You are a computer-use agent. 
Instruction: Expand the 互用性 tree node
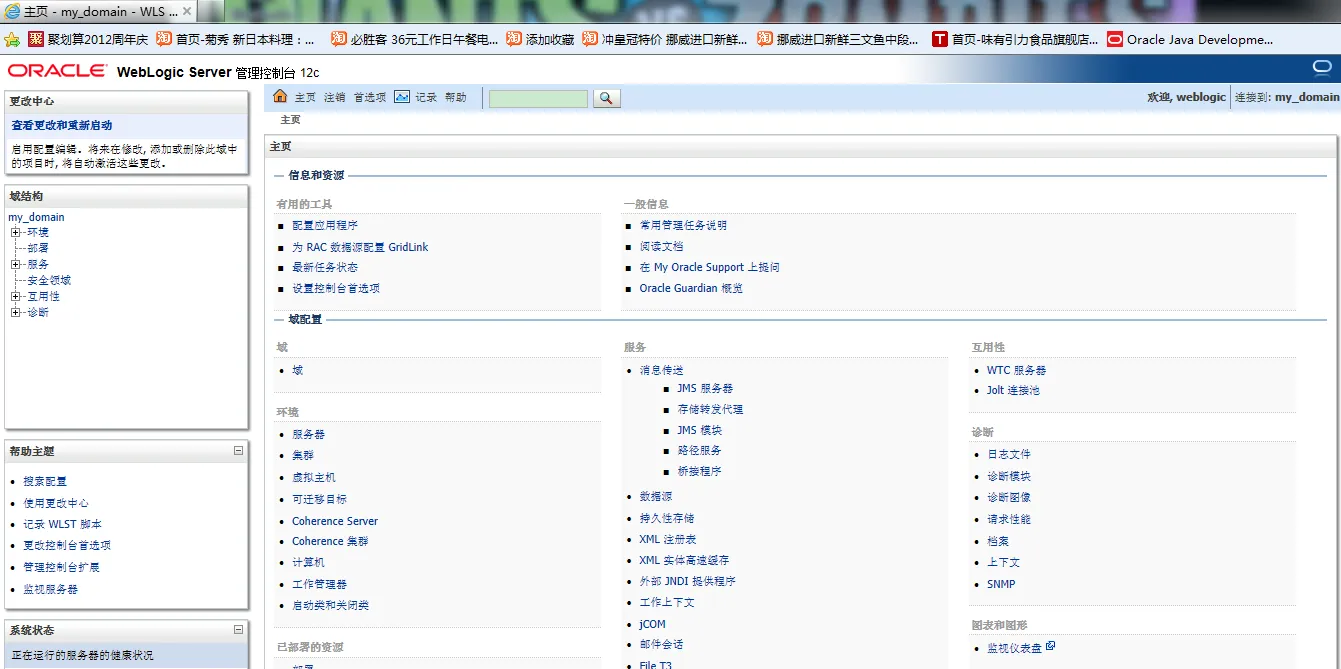[16, 297]
